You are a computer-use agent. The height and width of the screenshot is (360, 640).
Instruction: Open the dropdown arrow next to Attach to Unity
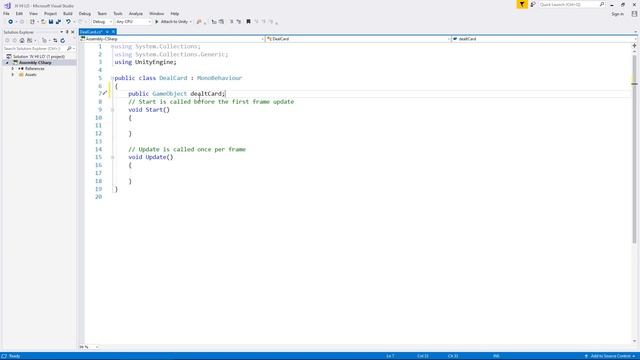click(x=190, y=22)
